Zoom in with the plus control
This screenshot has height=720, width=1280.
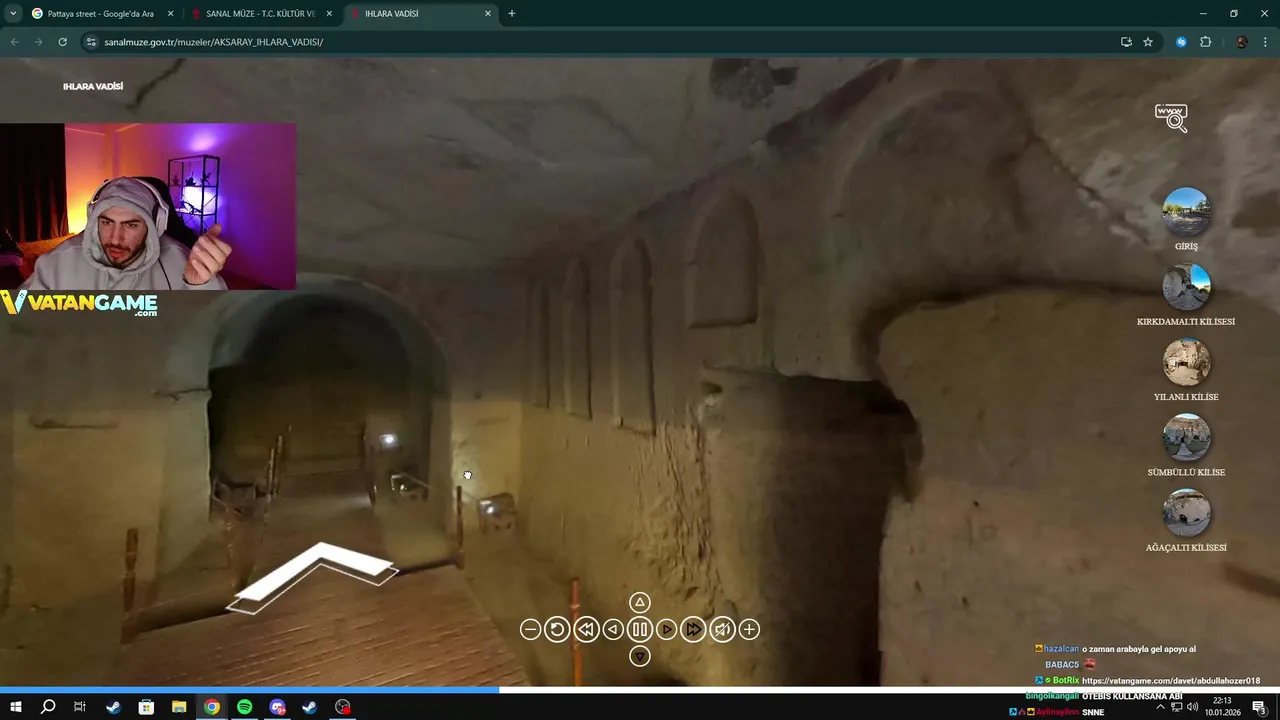tap(749, 629)
